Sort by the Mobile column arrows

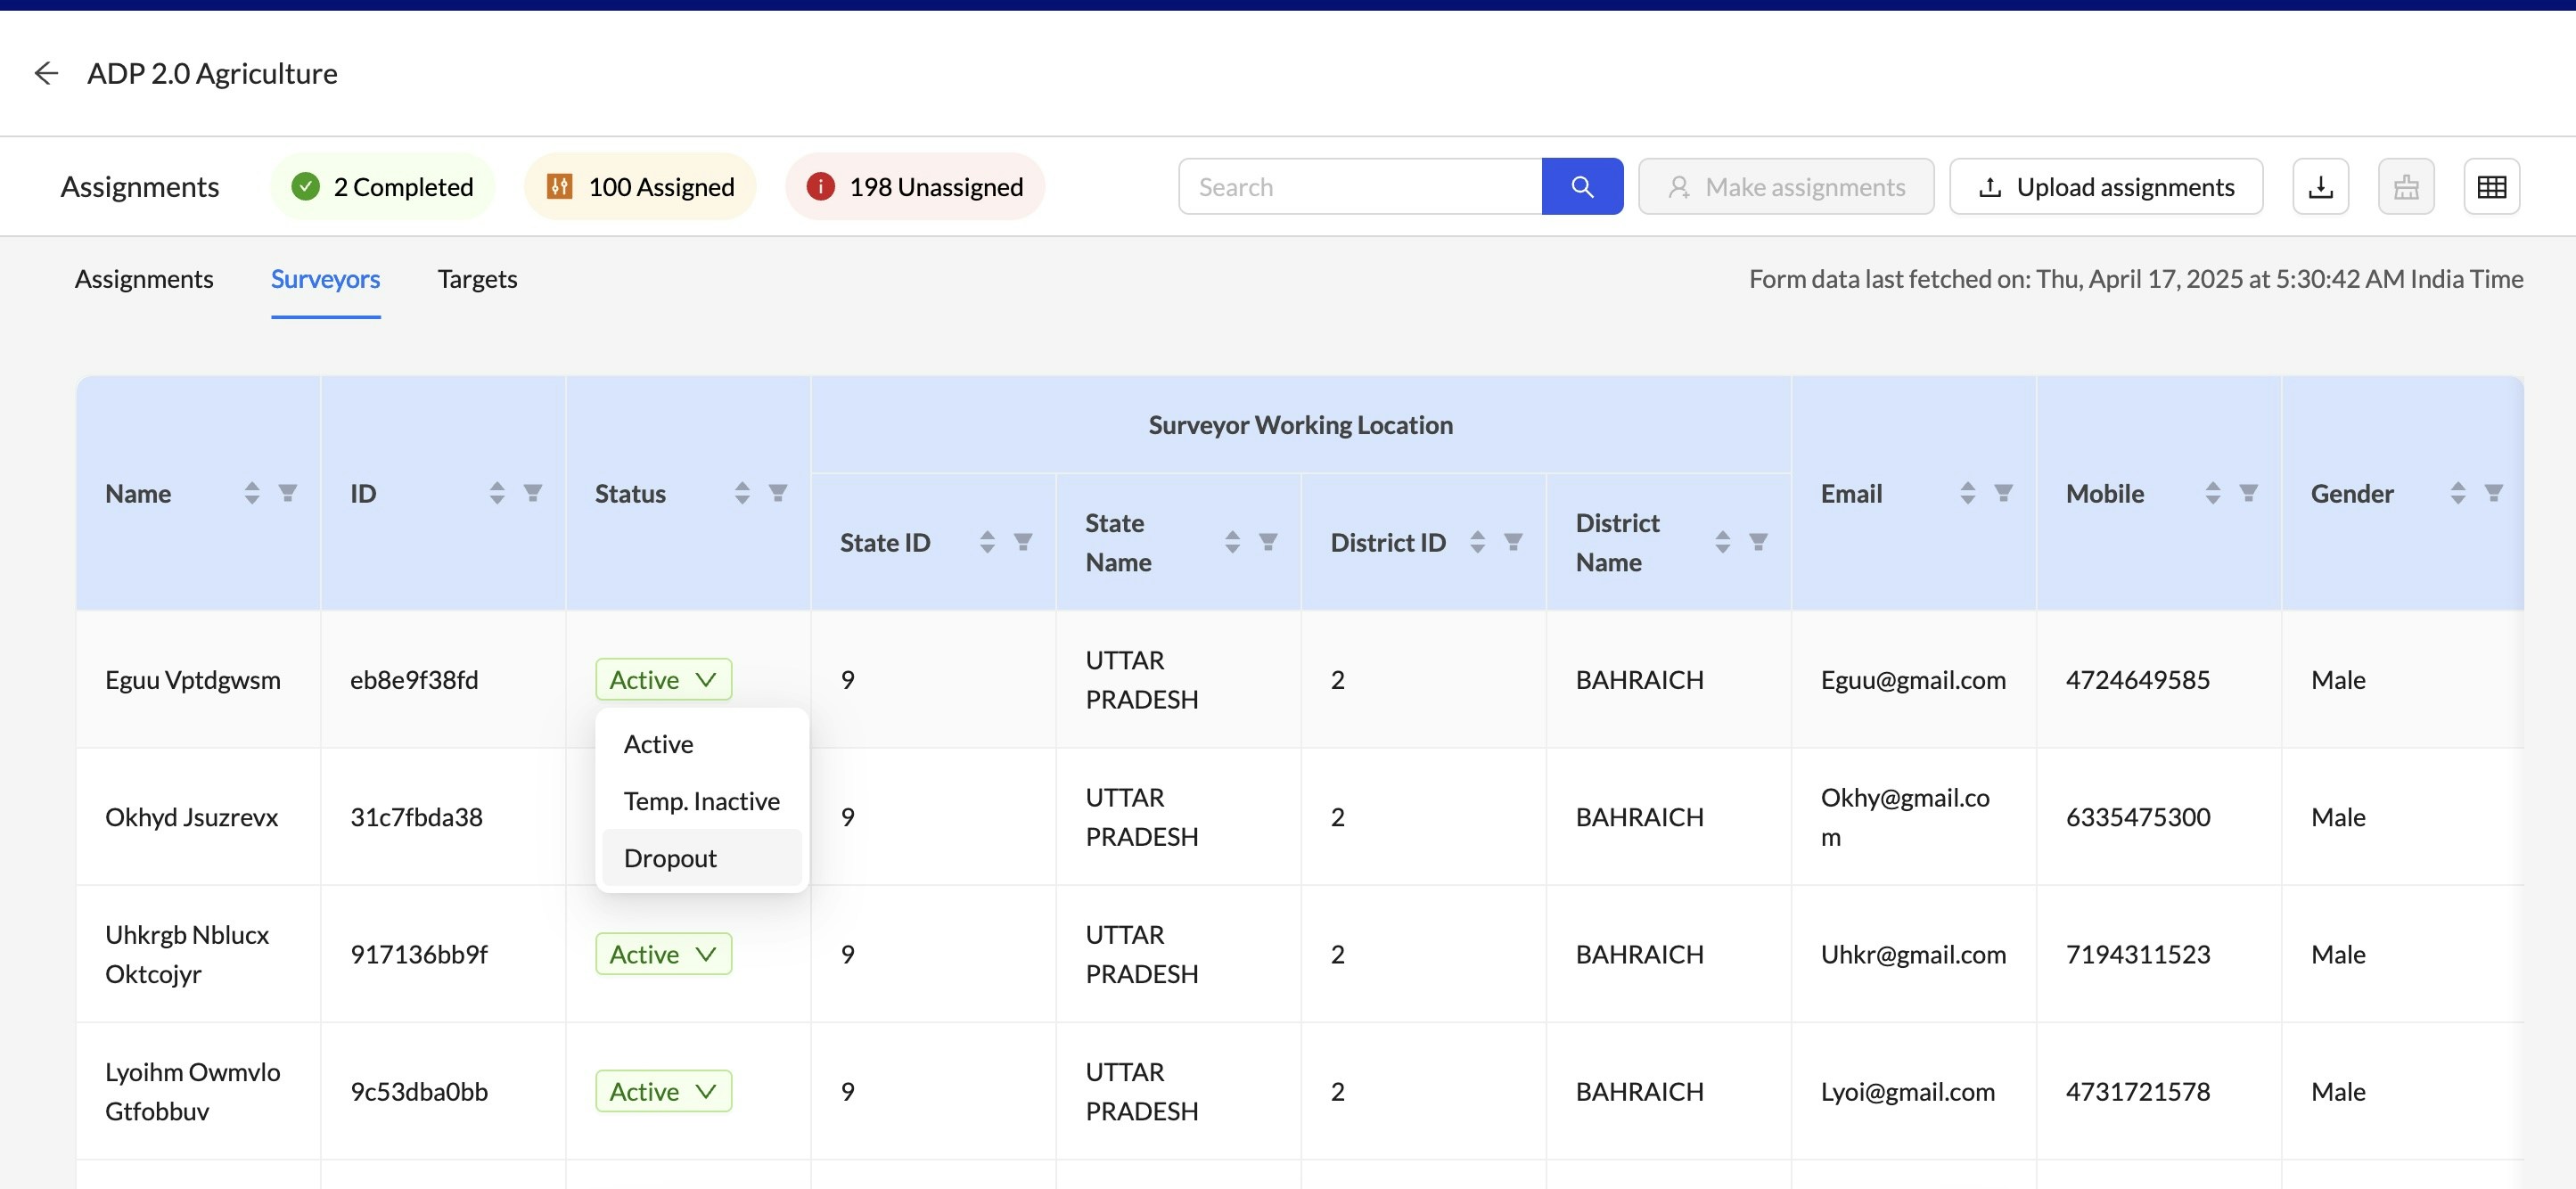pyautogui.click(x=2212, y=493)
